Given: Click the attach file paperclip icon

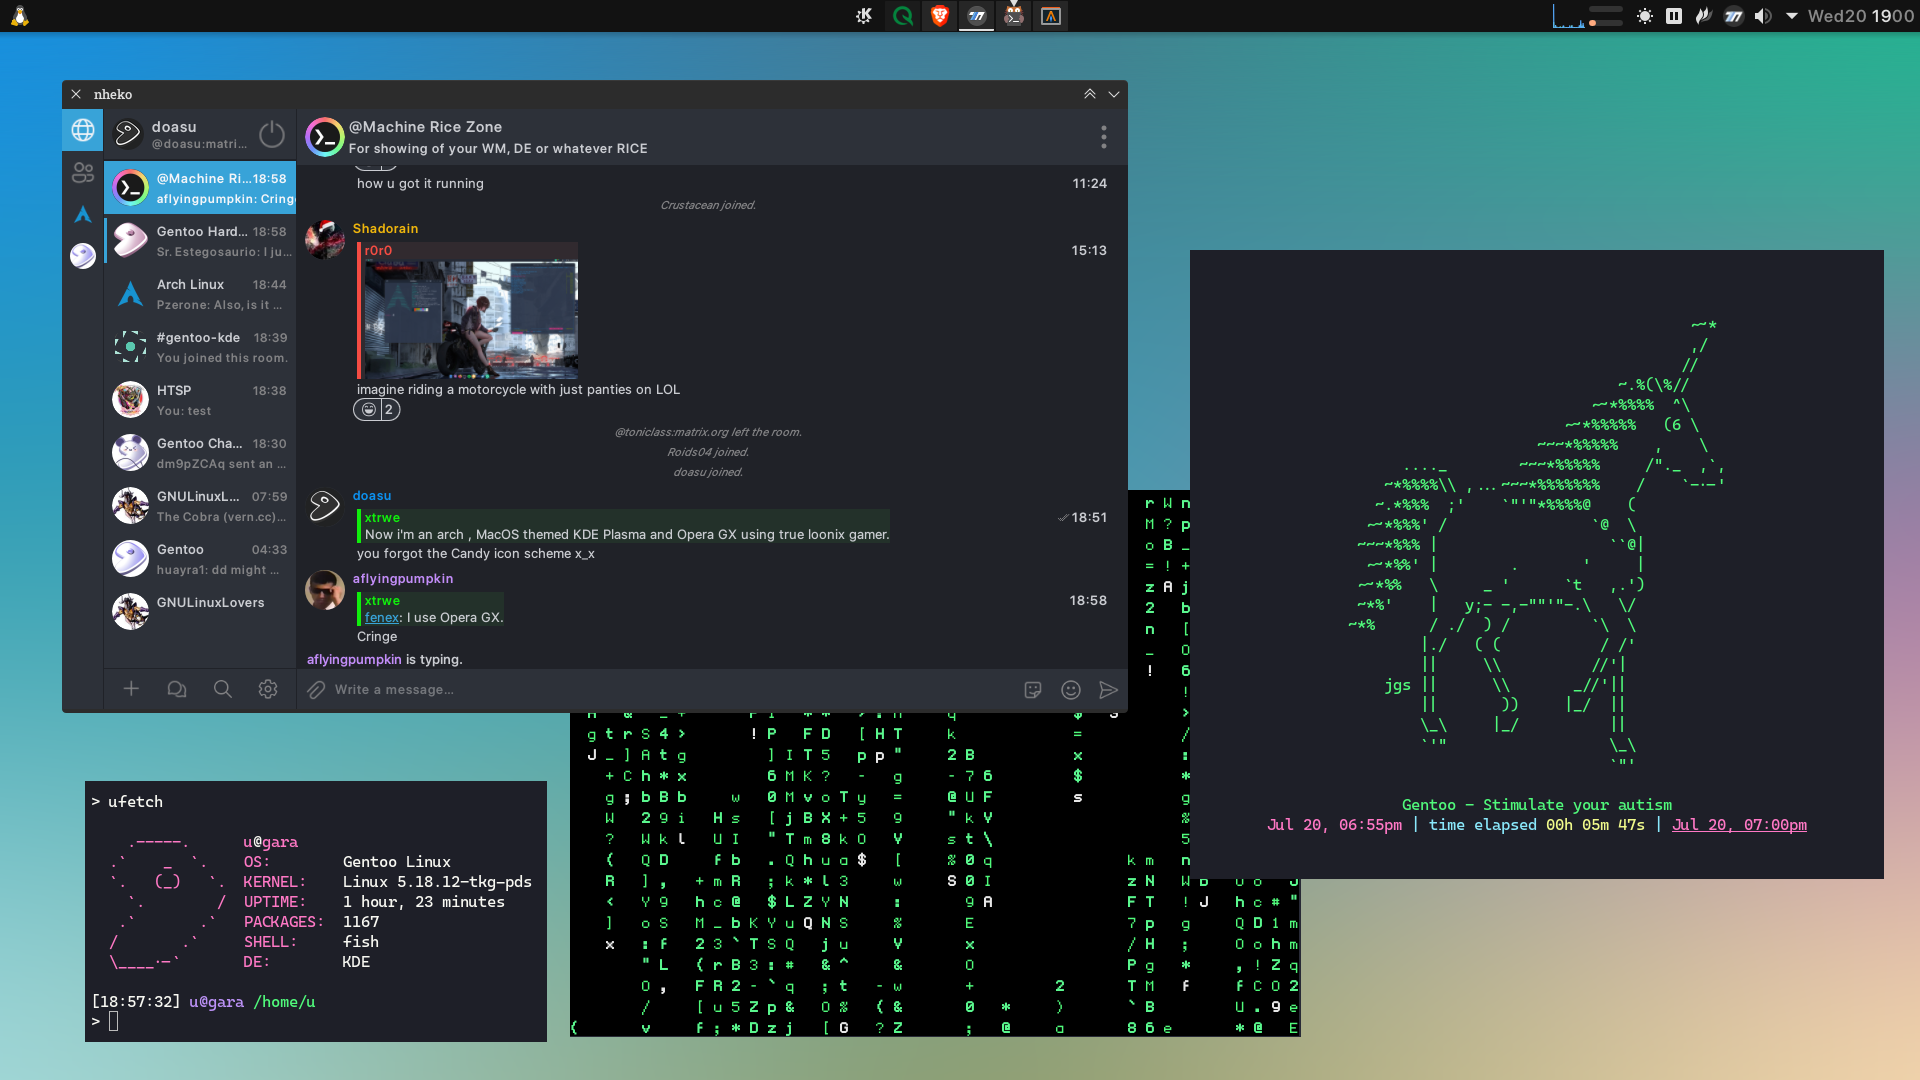Looking at the screenshot, I should [x=316, y=690].
